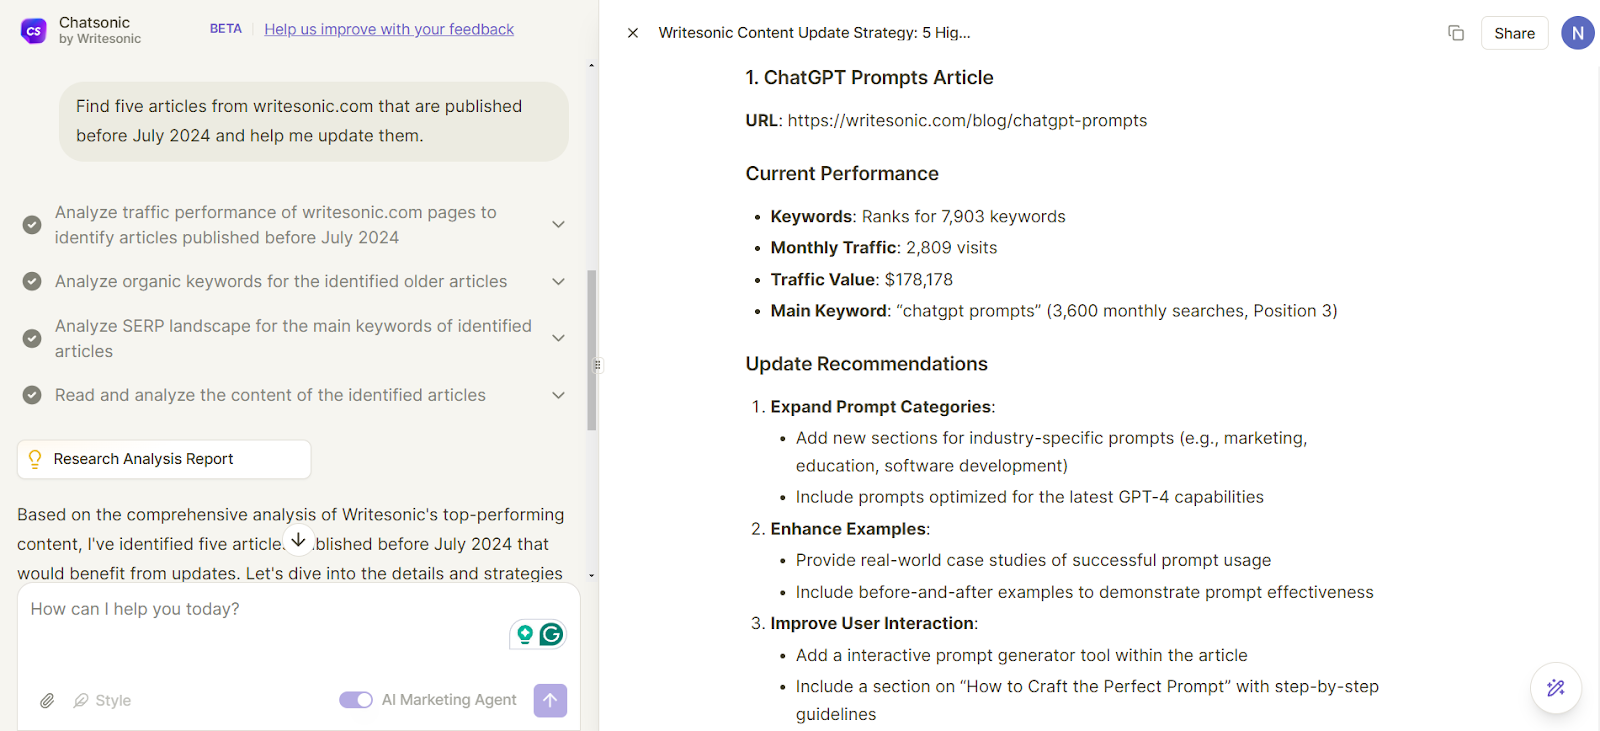1600x731 pixels.
Task: Expand the Analyze traffic performance step
Action: click(558, 225)
